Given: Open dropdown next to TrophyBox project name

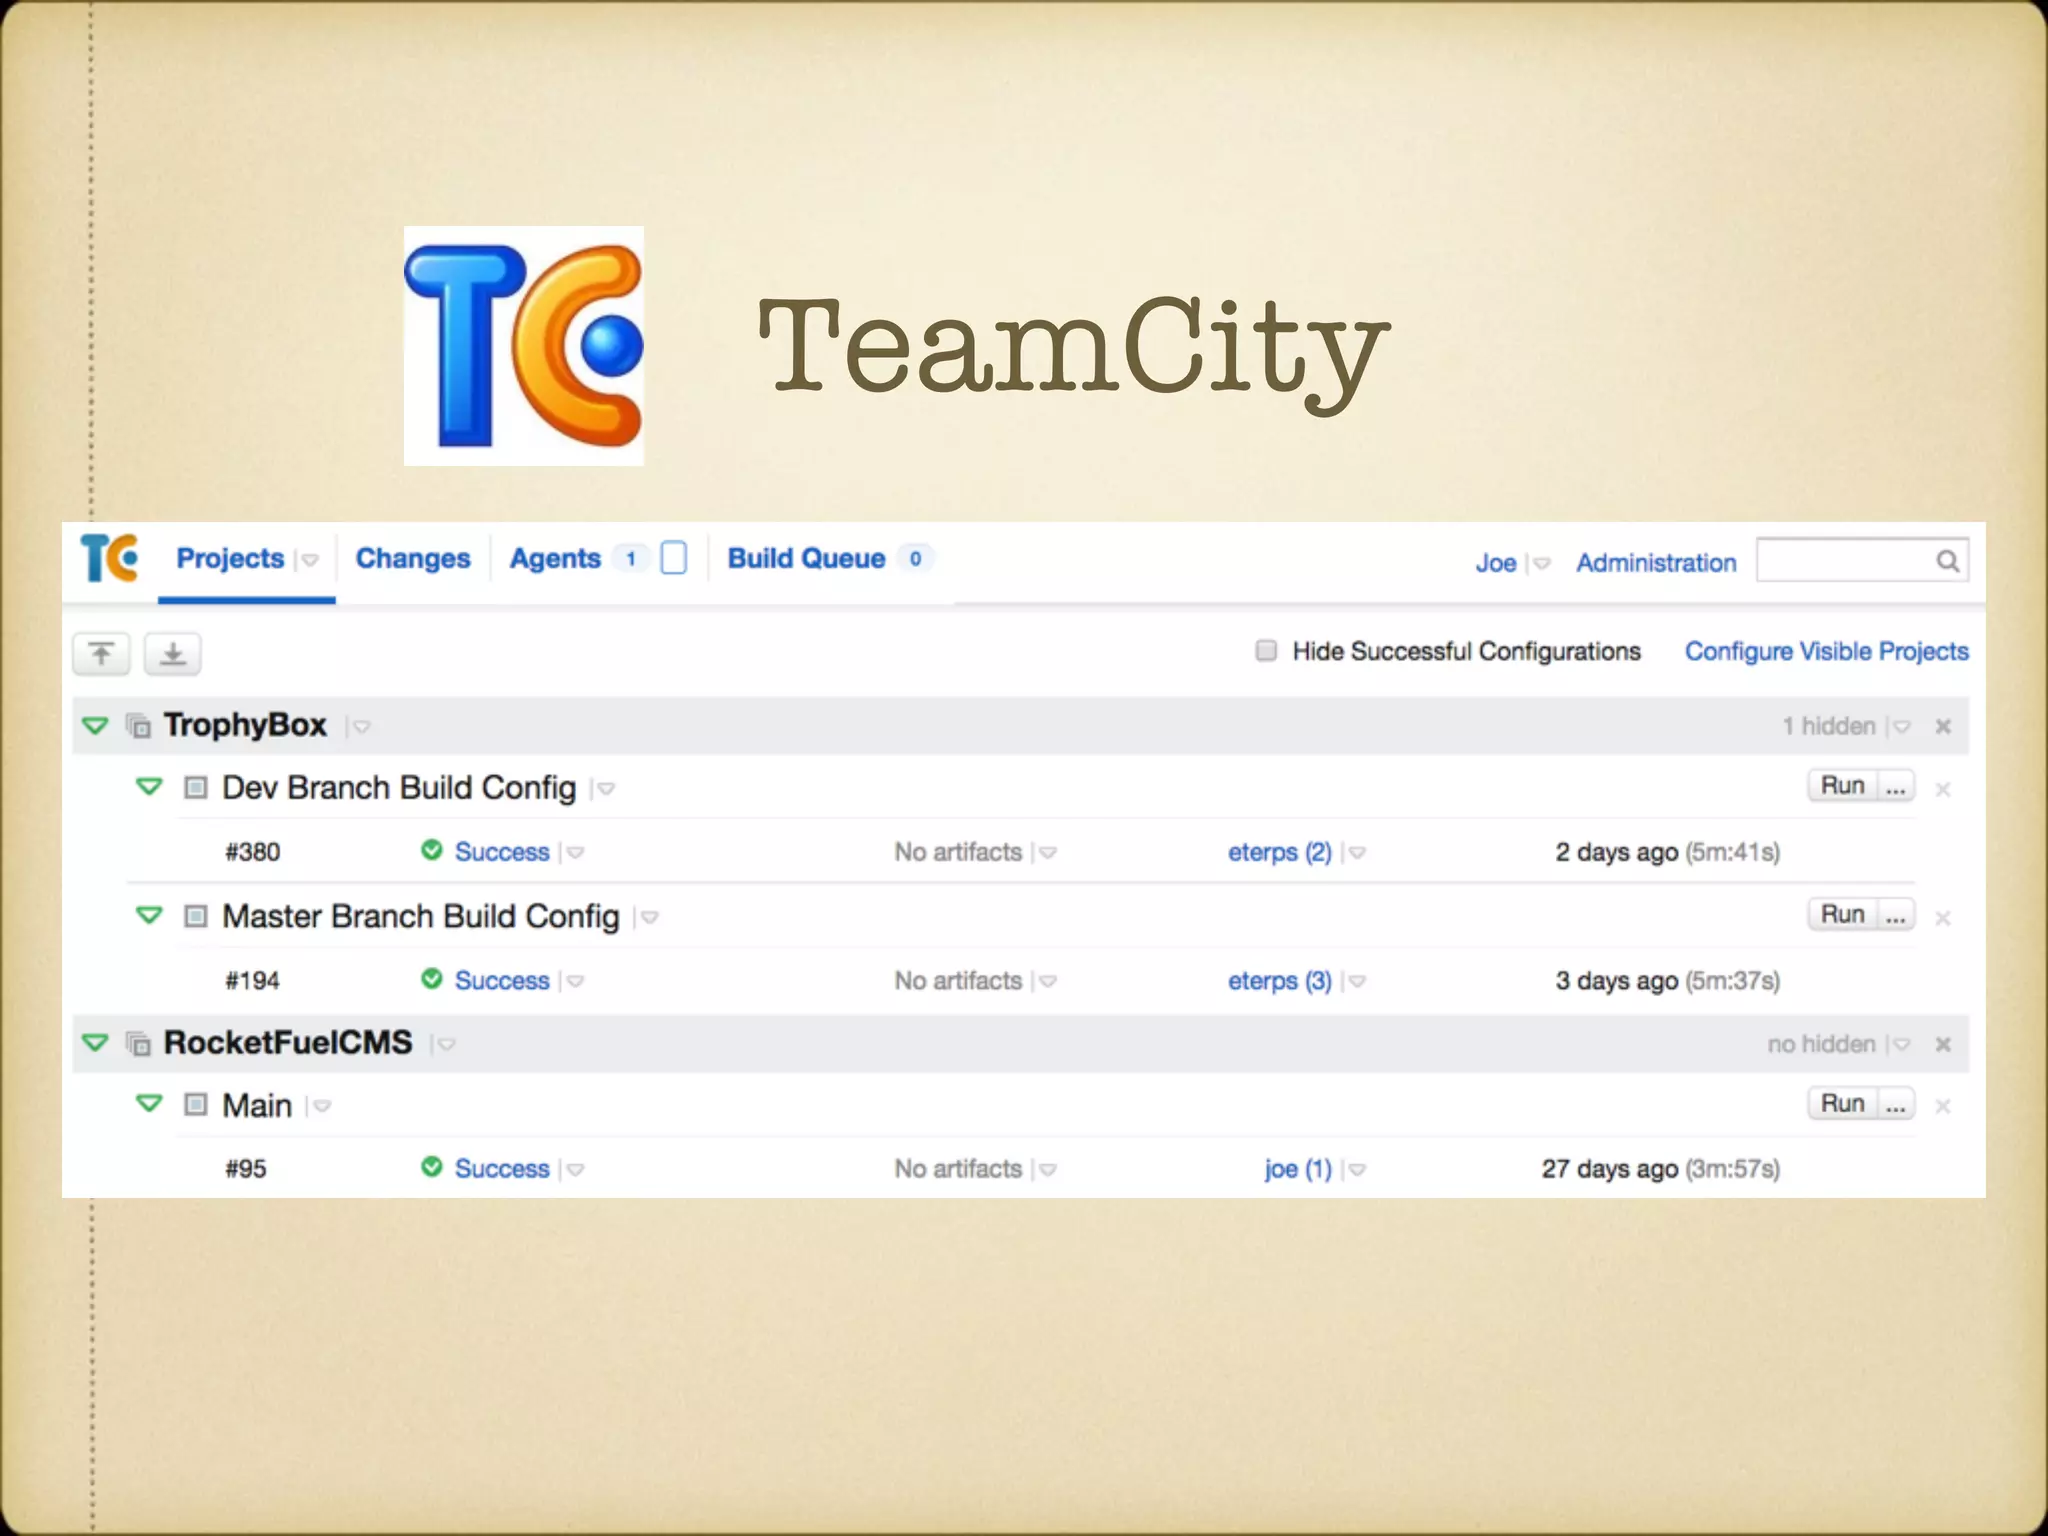Looking at the screenshot, I should click(x=361, y=727).
